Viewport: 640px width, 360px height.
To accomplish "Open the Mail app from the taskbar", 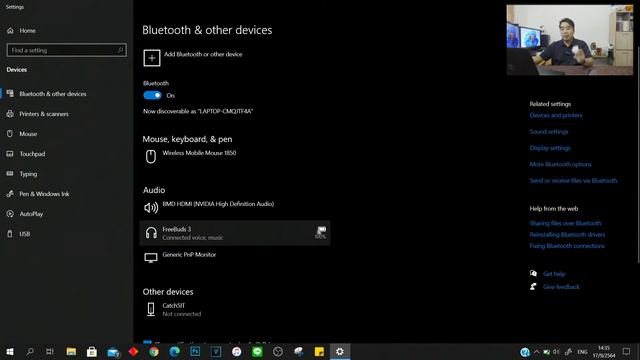I will [x=113, y=351].
